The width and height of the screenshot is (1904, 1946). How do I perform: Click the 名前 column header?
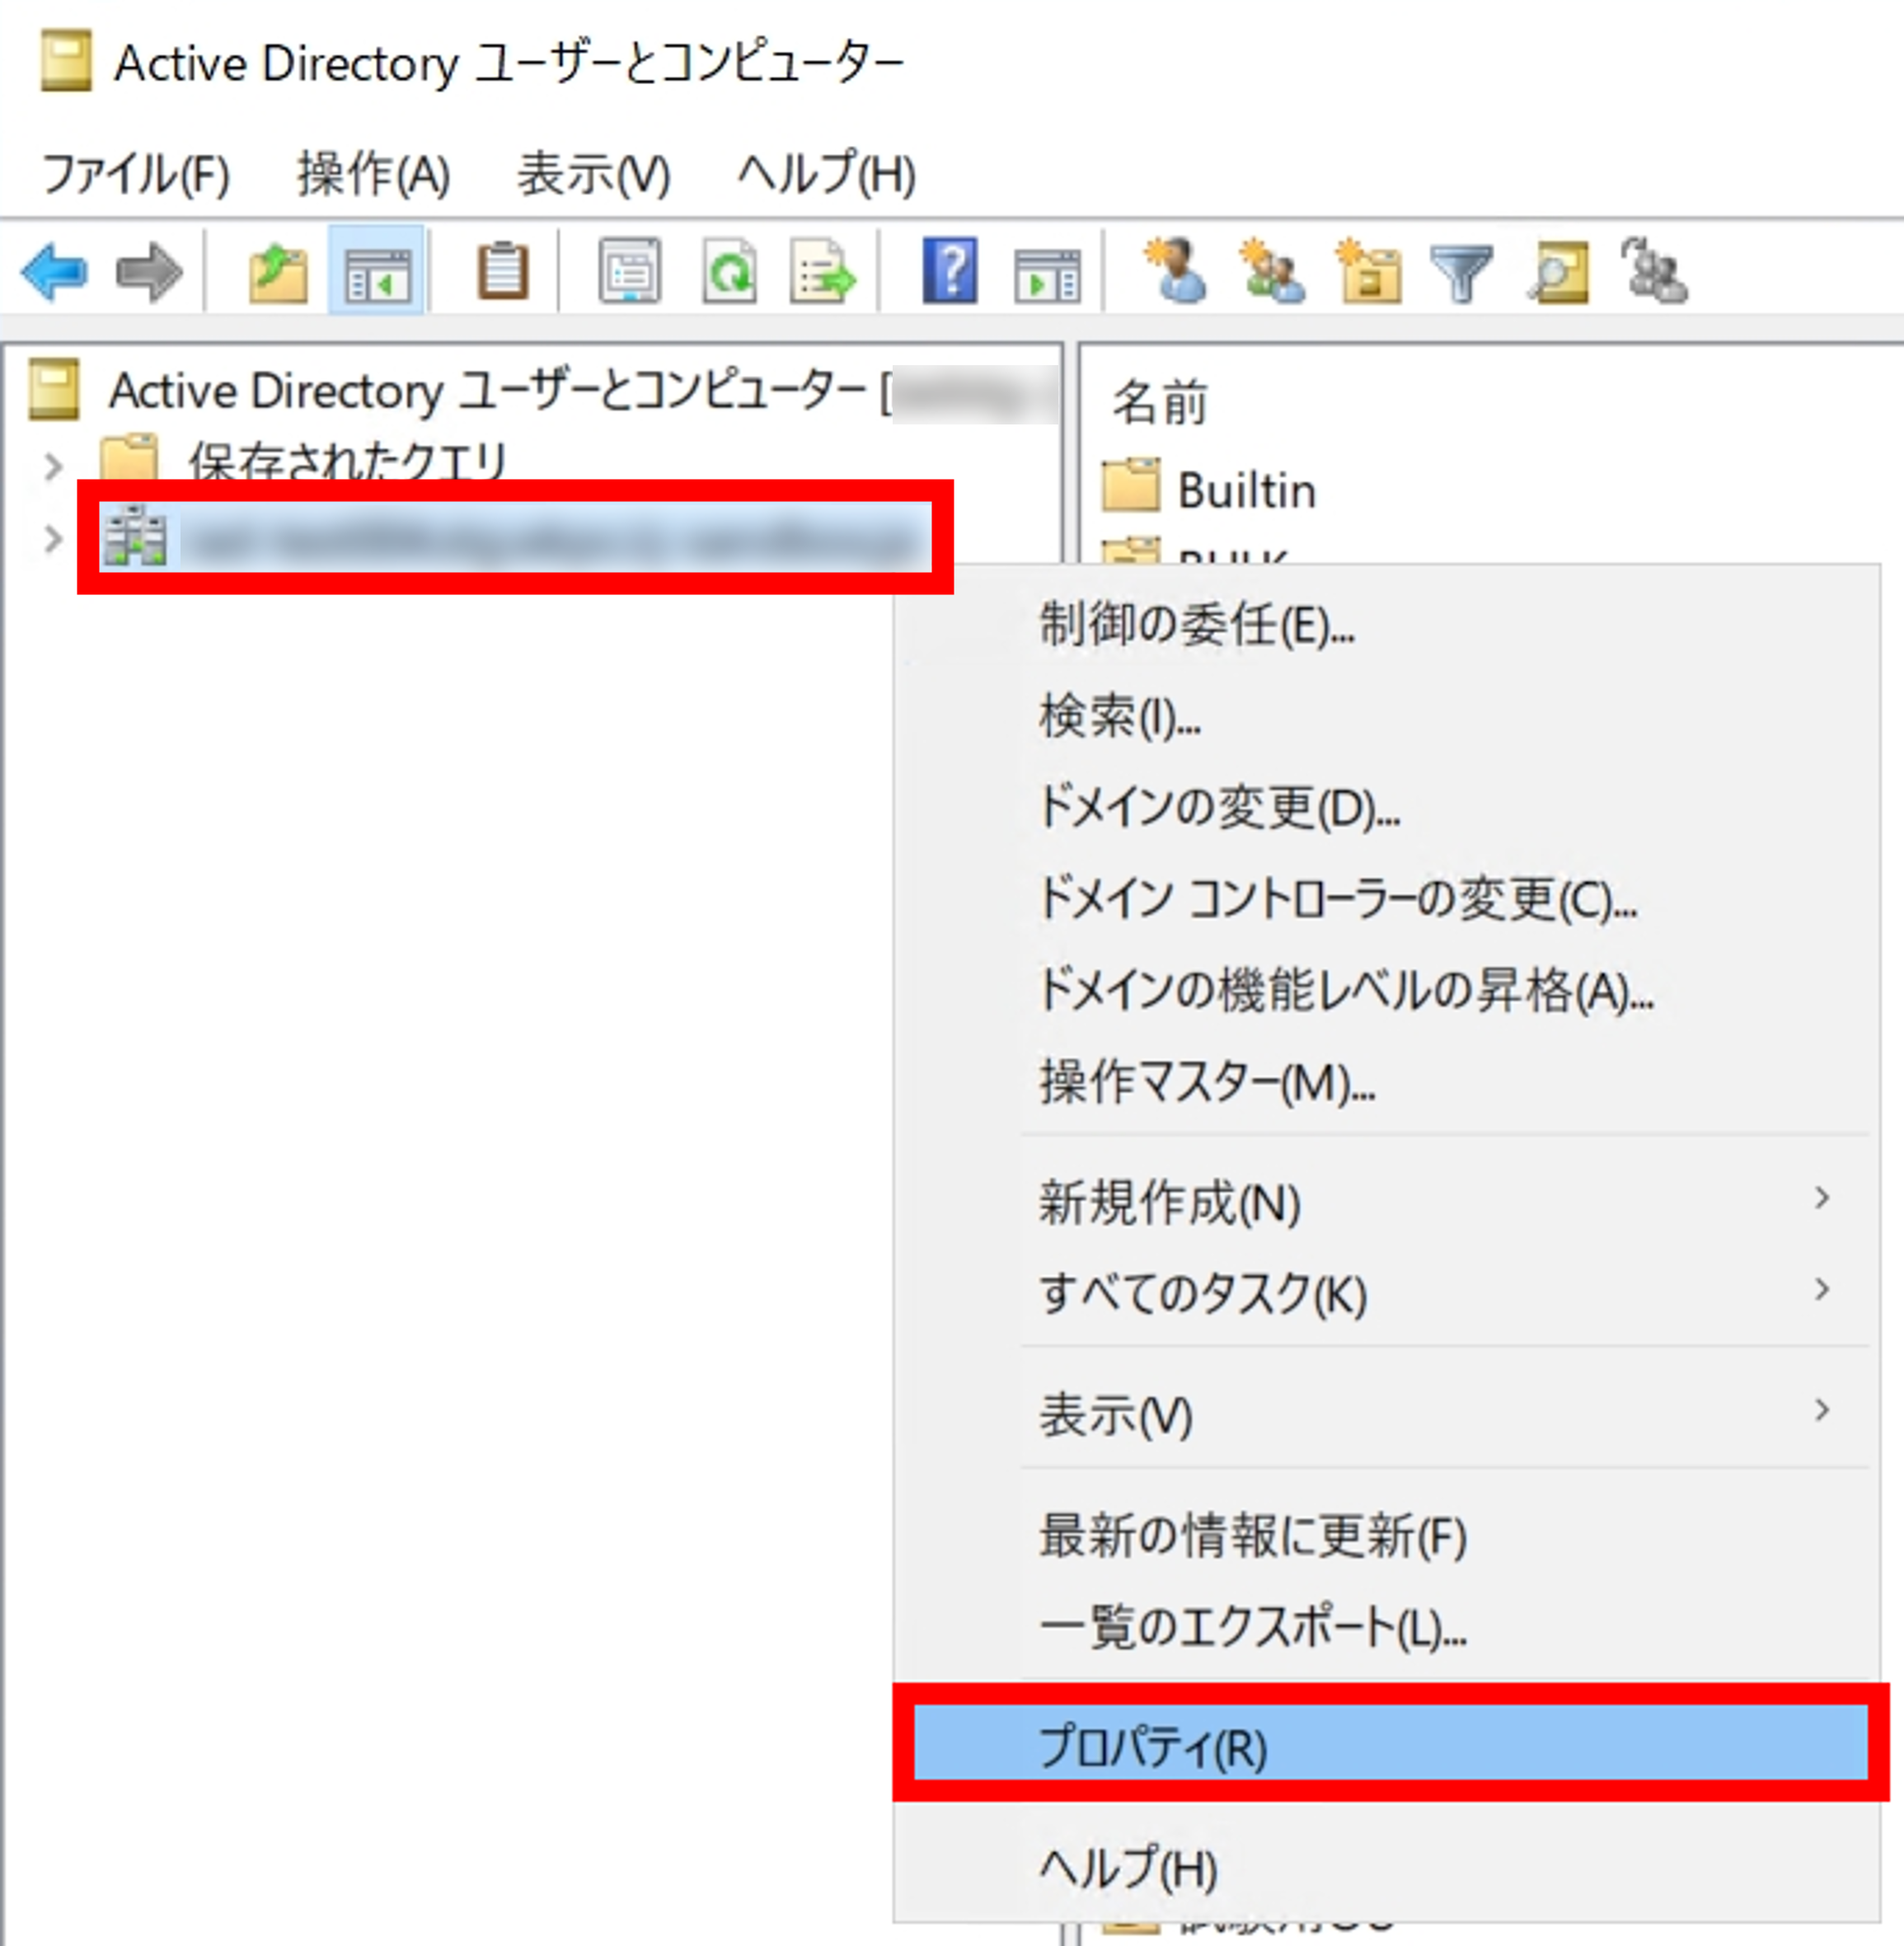(x=1160, y=402)
